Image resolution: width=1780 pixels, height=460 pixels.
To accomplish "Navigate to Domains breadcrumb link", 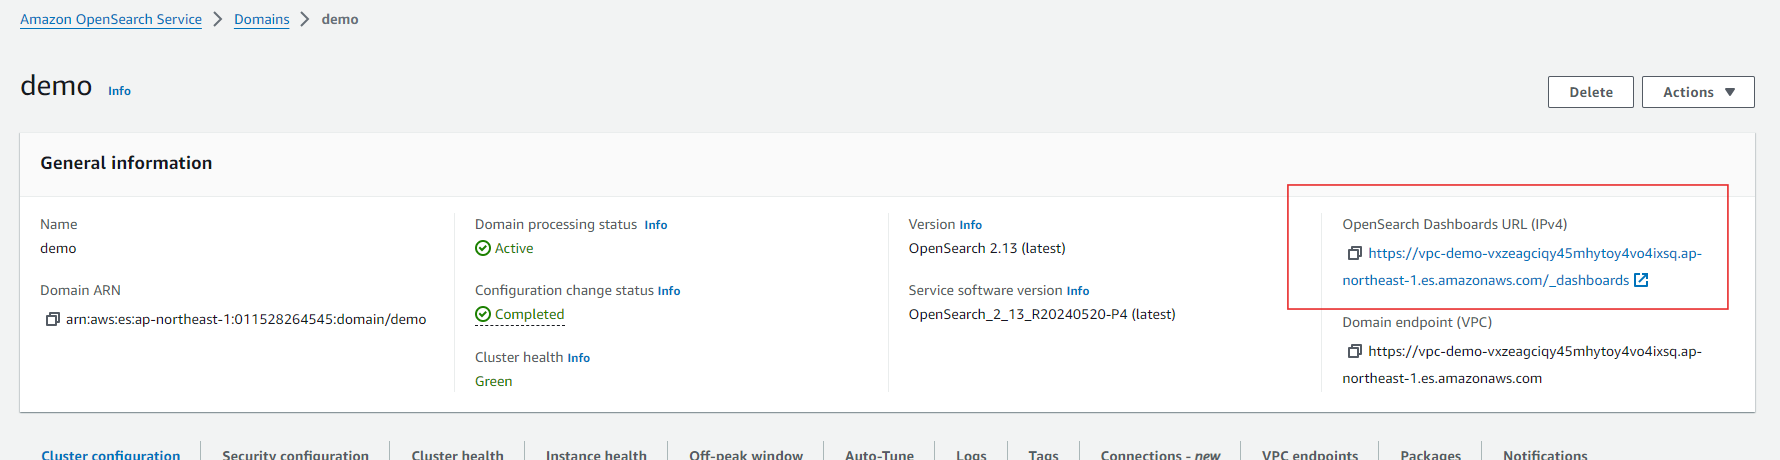I will (x=261, y=19).
